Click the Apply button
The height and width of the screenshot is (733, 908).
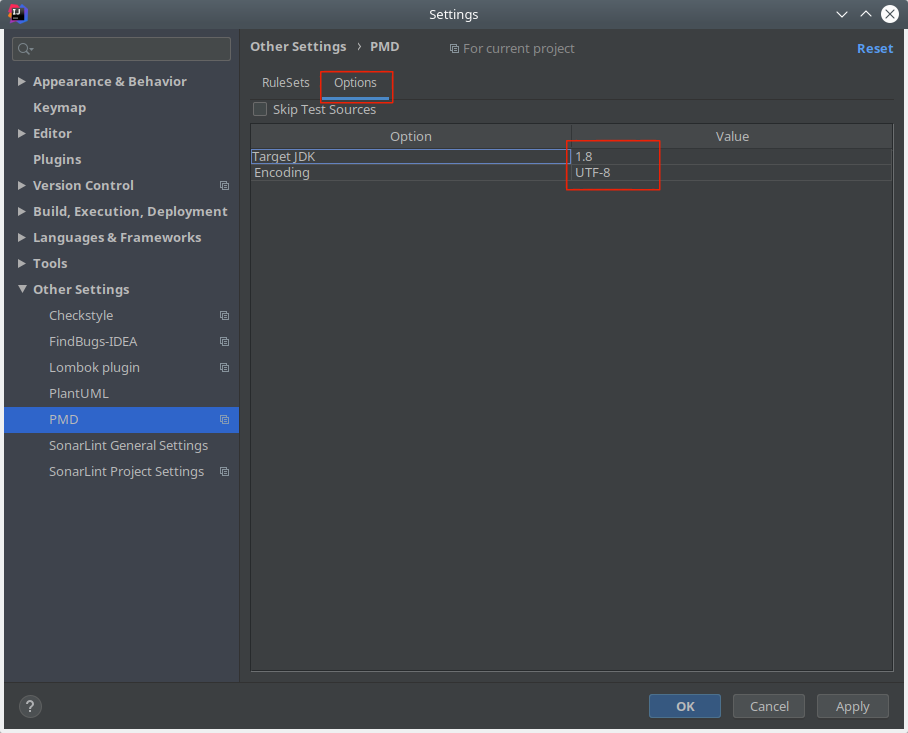point(852,706)
